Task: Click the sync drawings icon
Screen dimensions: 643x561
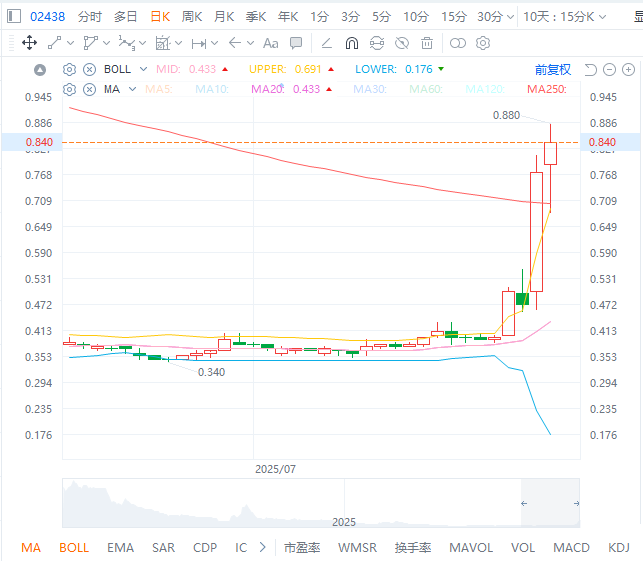Action: 377,43
